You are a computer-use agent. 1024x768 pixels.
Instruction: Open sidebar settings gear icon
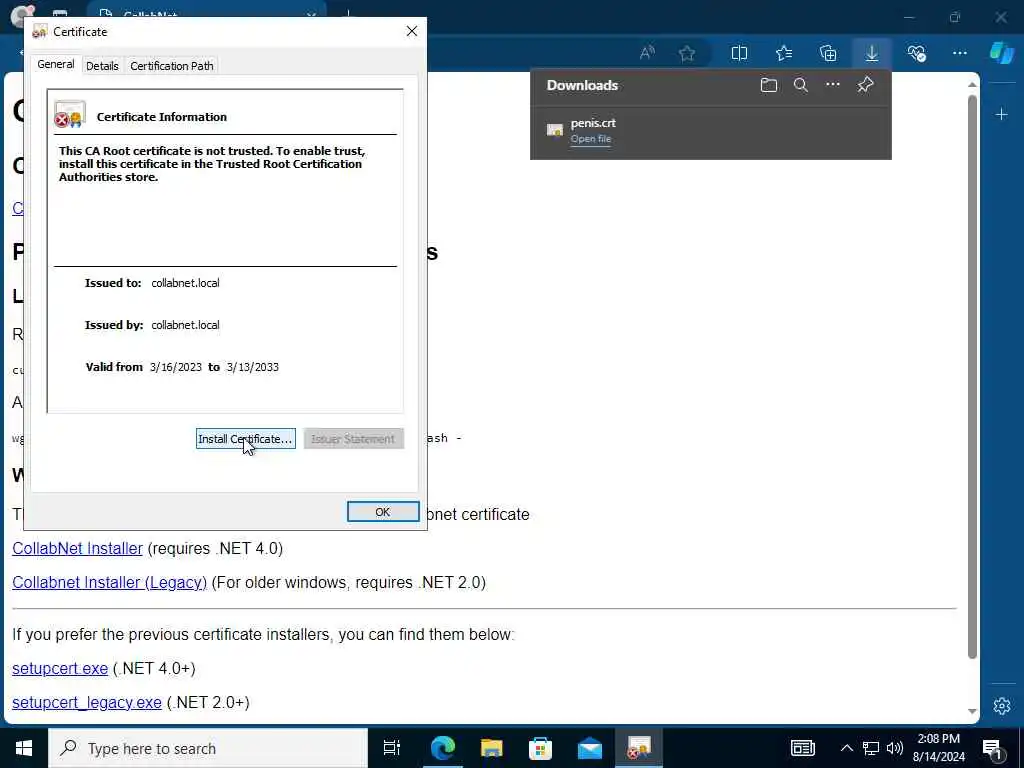coord(1002,706)
